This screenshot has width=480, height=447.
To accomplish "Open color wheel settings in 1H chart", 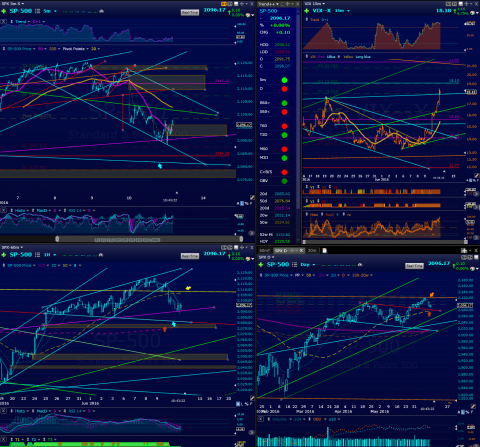I will (248, 258).
